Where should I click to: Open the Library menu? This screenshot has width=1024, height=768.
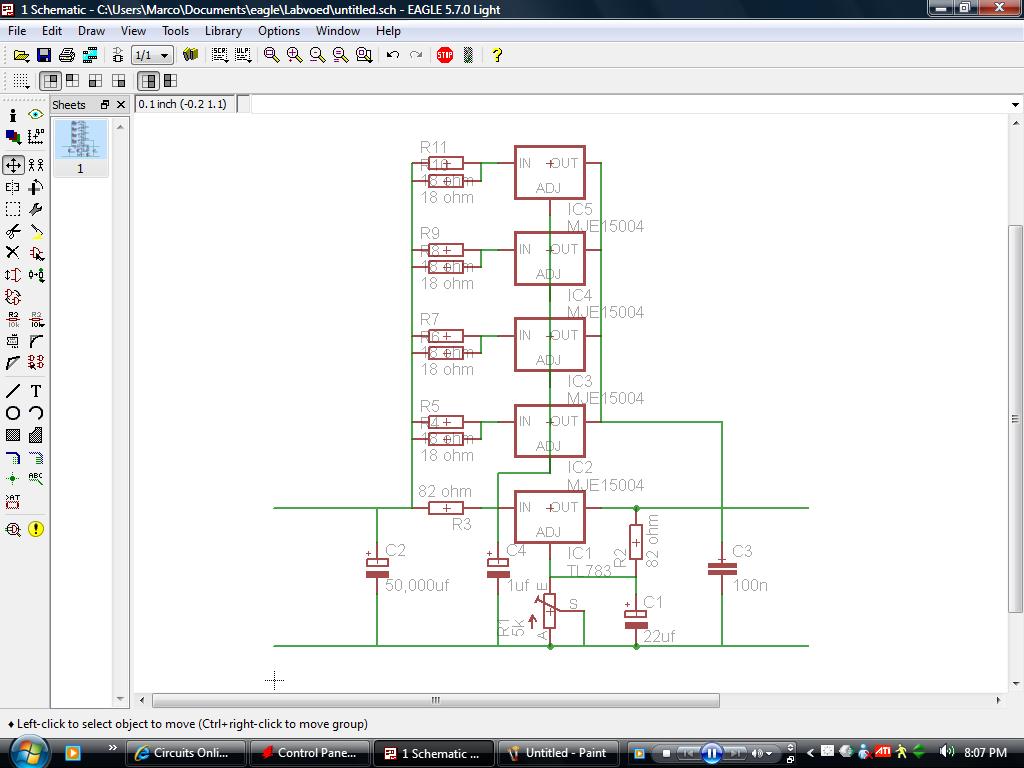tap(223, 31)
